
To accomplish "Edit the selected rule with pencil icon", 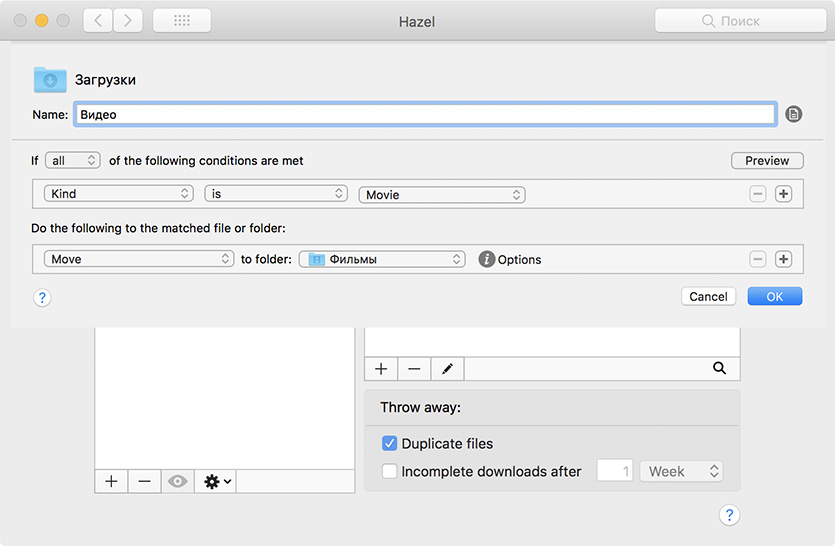I will tap(447, 369).
